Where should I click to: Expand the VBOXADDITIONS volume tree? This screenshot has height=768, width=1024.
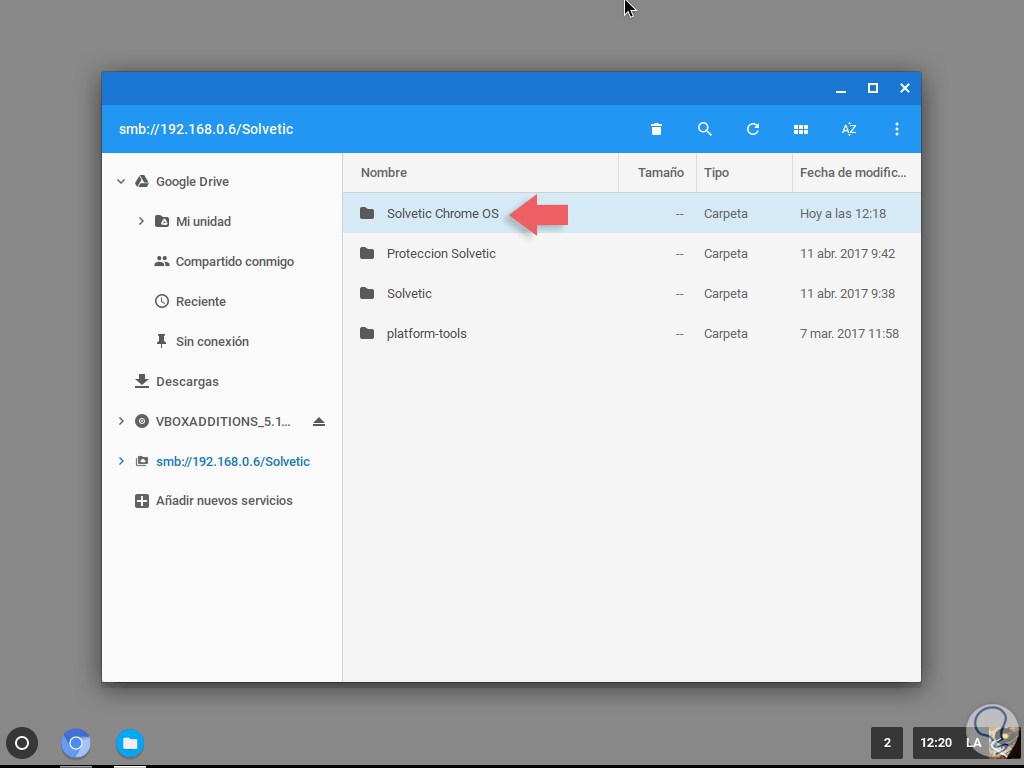click(121, 422)
